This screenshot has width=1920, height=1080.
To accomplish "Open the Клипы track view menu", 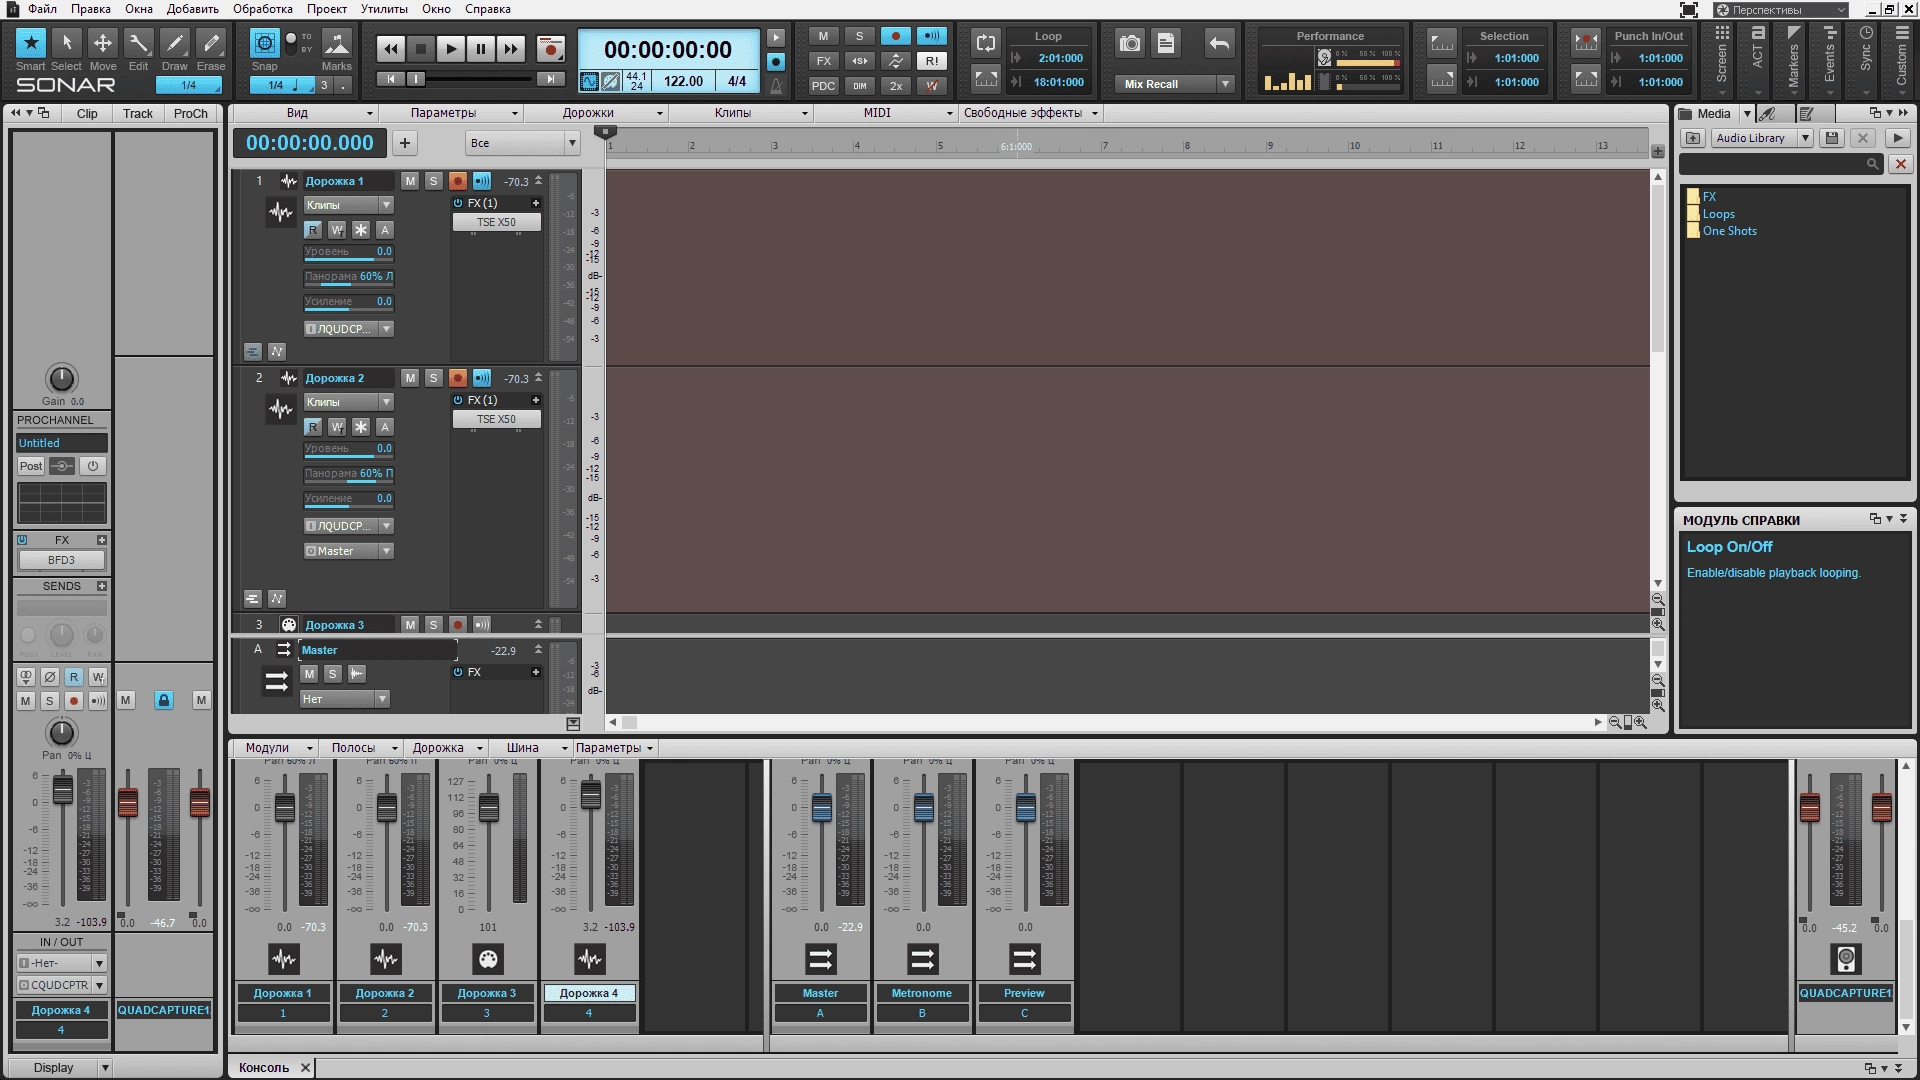I will point(740,113).
